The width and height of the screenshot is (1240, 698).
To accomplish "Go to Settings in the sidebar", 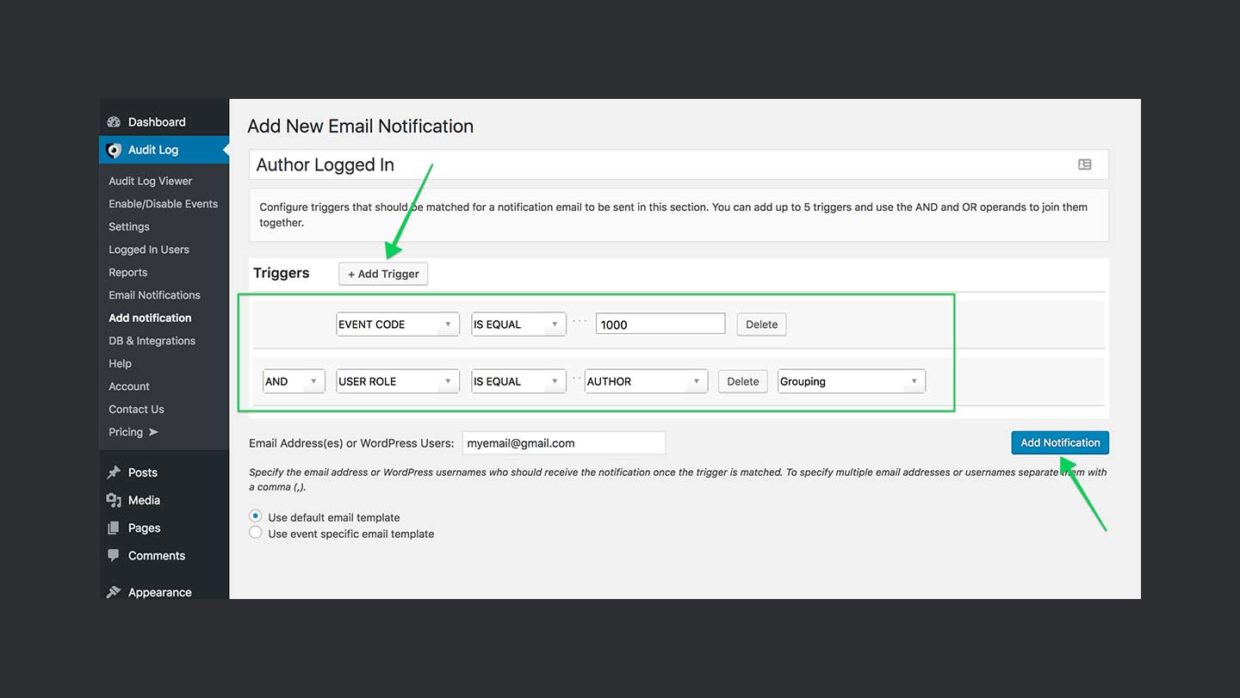I will [128, 226].
